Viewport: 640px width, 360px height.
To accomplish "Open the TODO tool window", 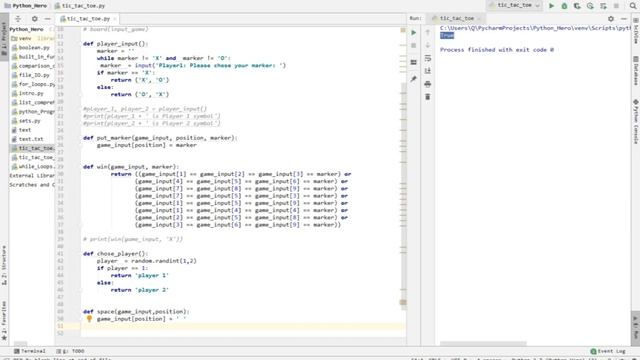I will click(70, 351).
